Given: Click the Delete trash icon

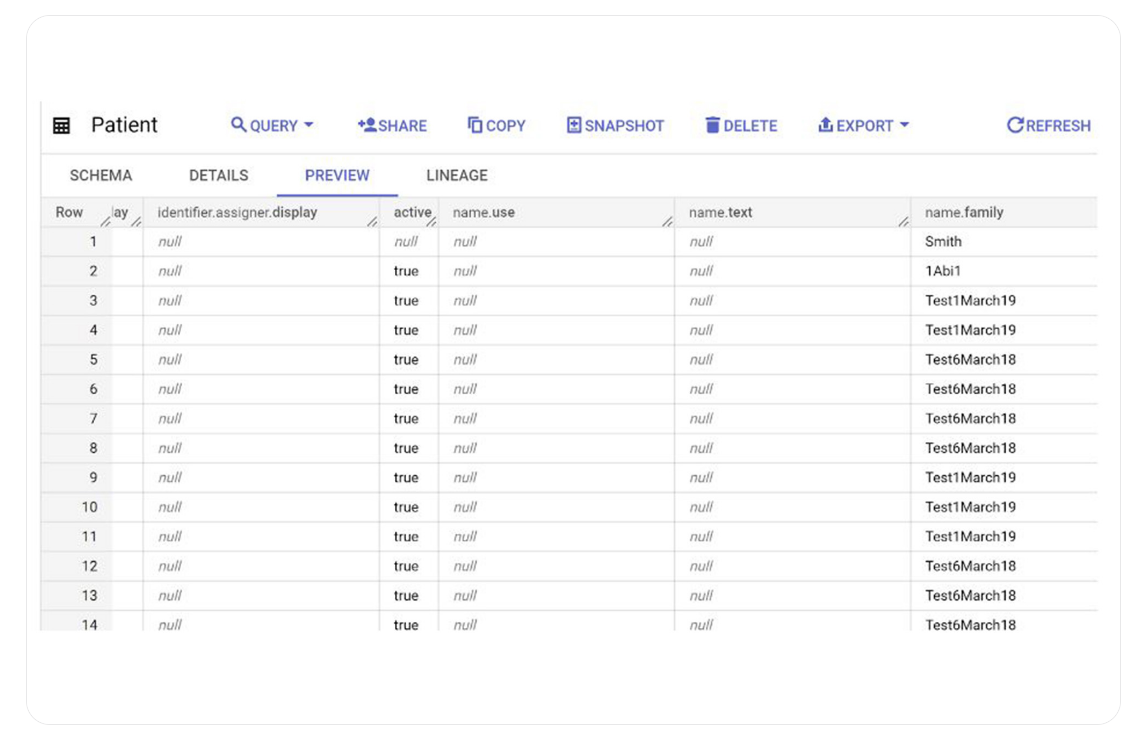Looking at the screenshot, I should pos(713,125).
